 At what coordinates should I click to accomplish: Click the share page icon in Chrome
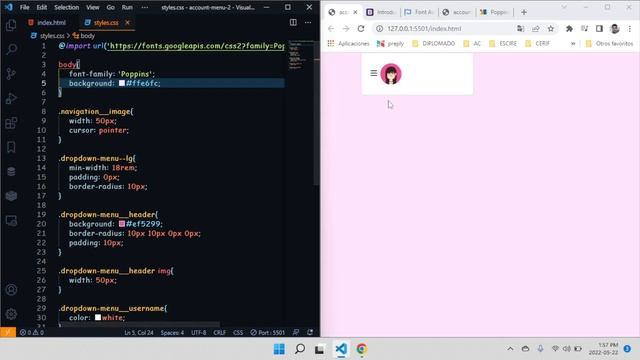click(x=536, y=29)
